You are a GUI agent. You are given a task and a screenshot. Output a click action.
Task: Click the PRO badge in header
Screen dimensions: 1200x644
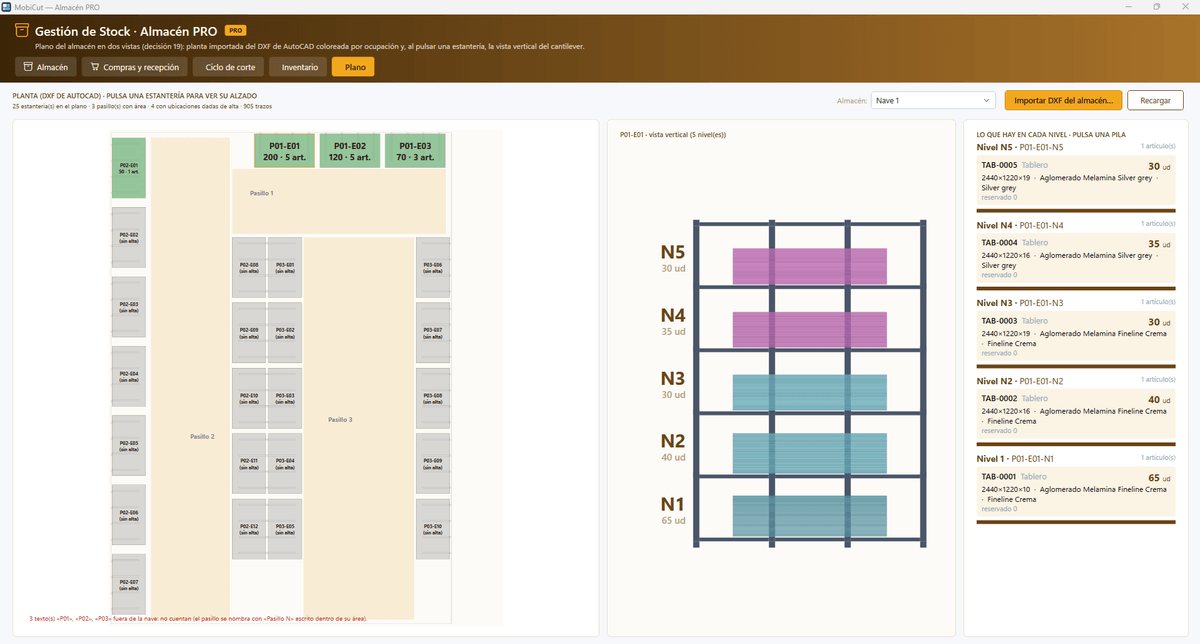(236, 31)
